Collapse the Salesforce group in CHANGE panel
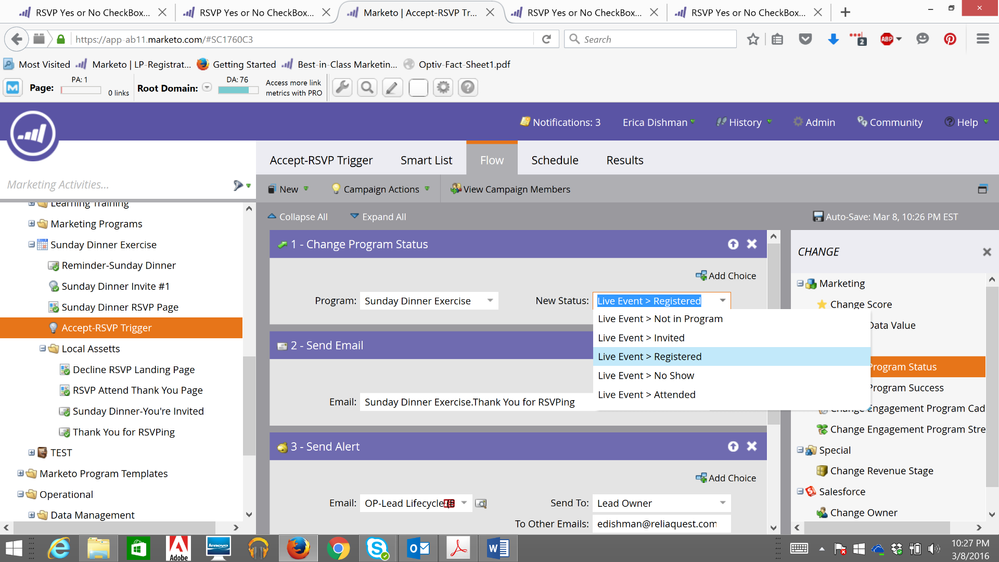 tap(800, 491)
